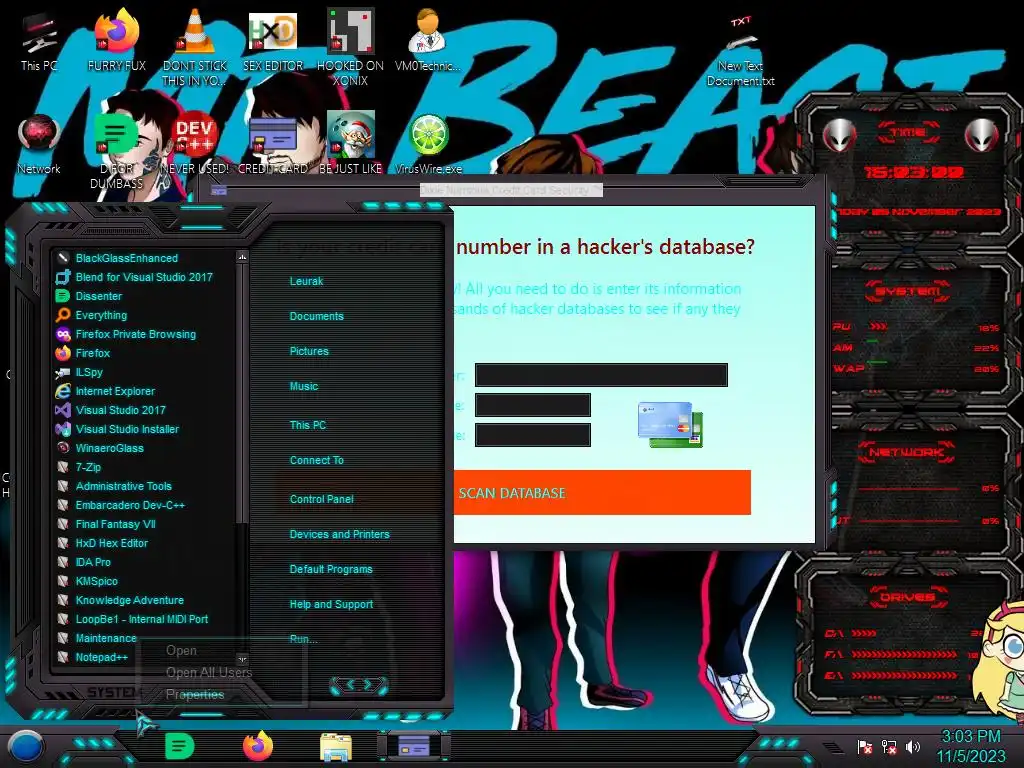
Task: Click the clock showing 3:03 PM
Action: 971,736
